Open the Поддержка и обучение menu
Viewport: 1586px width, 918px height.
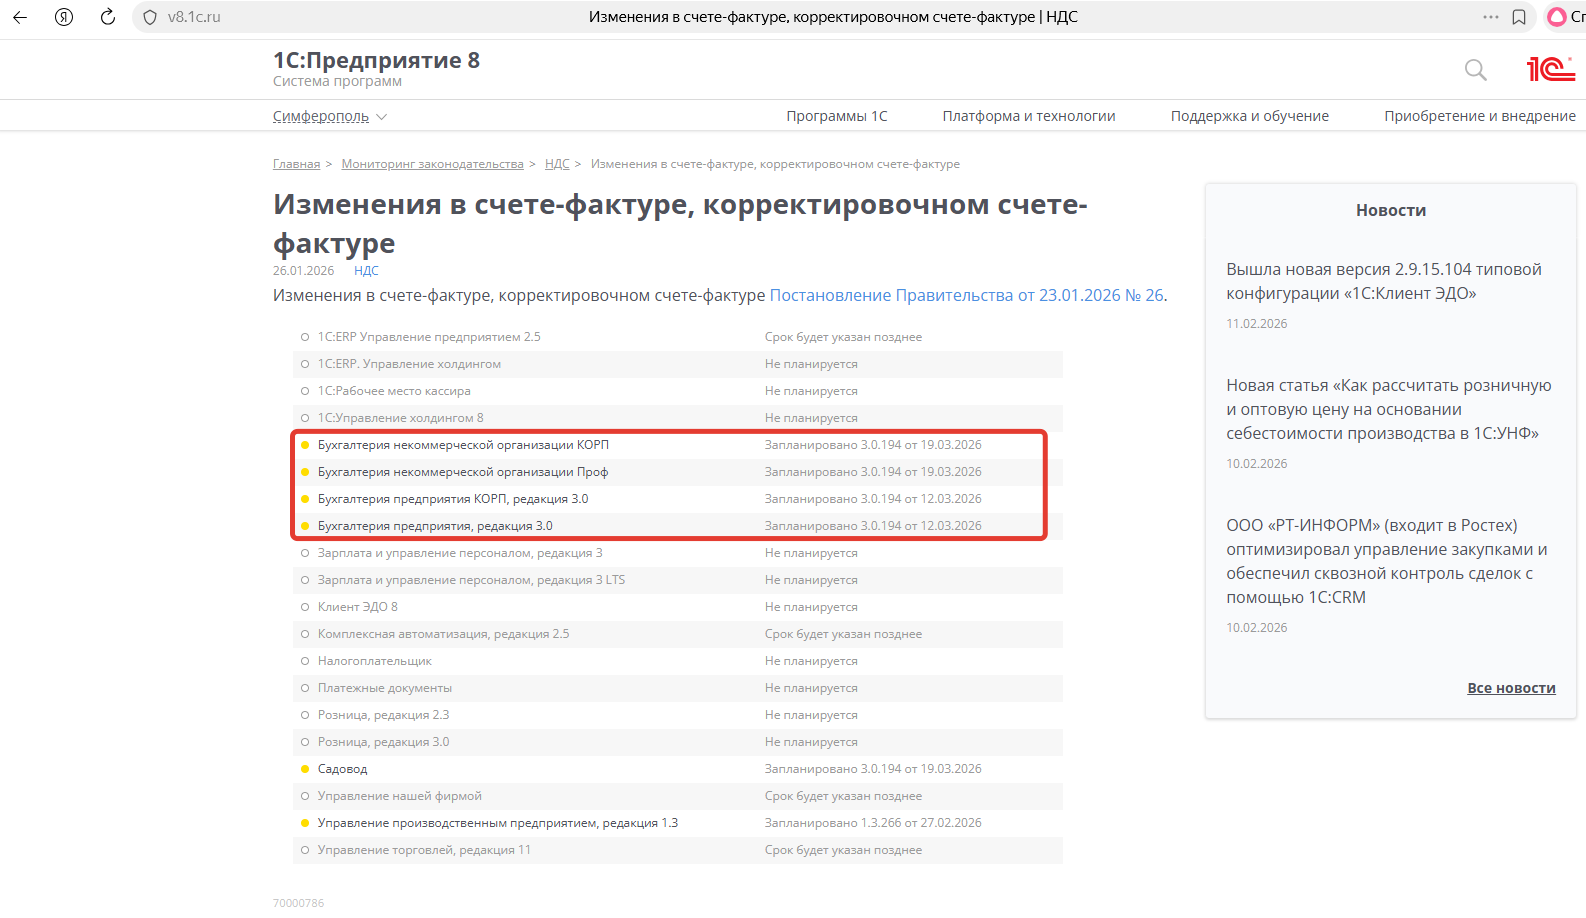1249,116
